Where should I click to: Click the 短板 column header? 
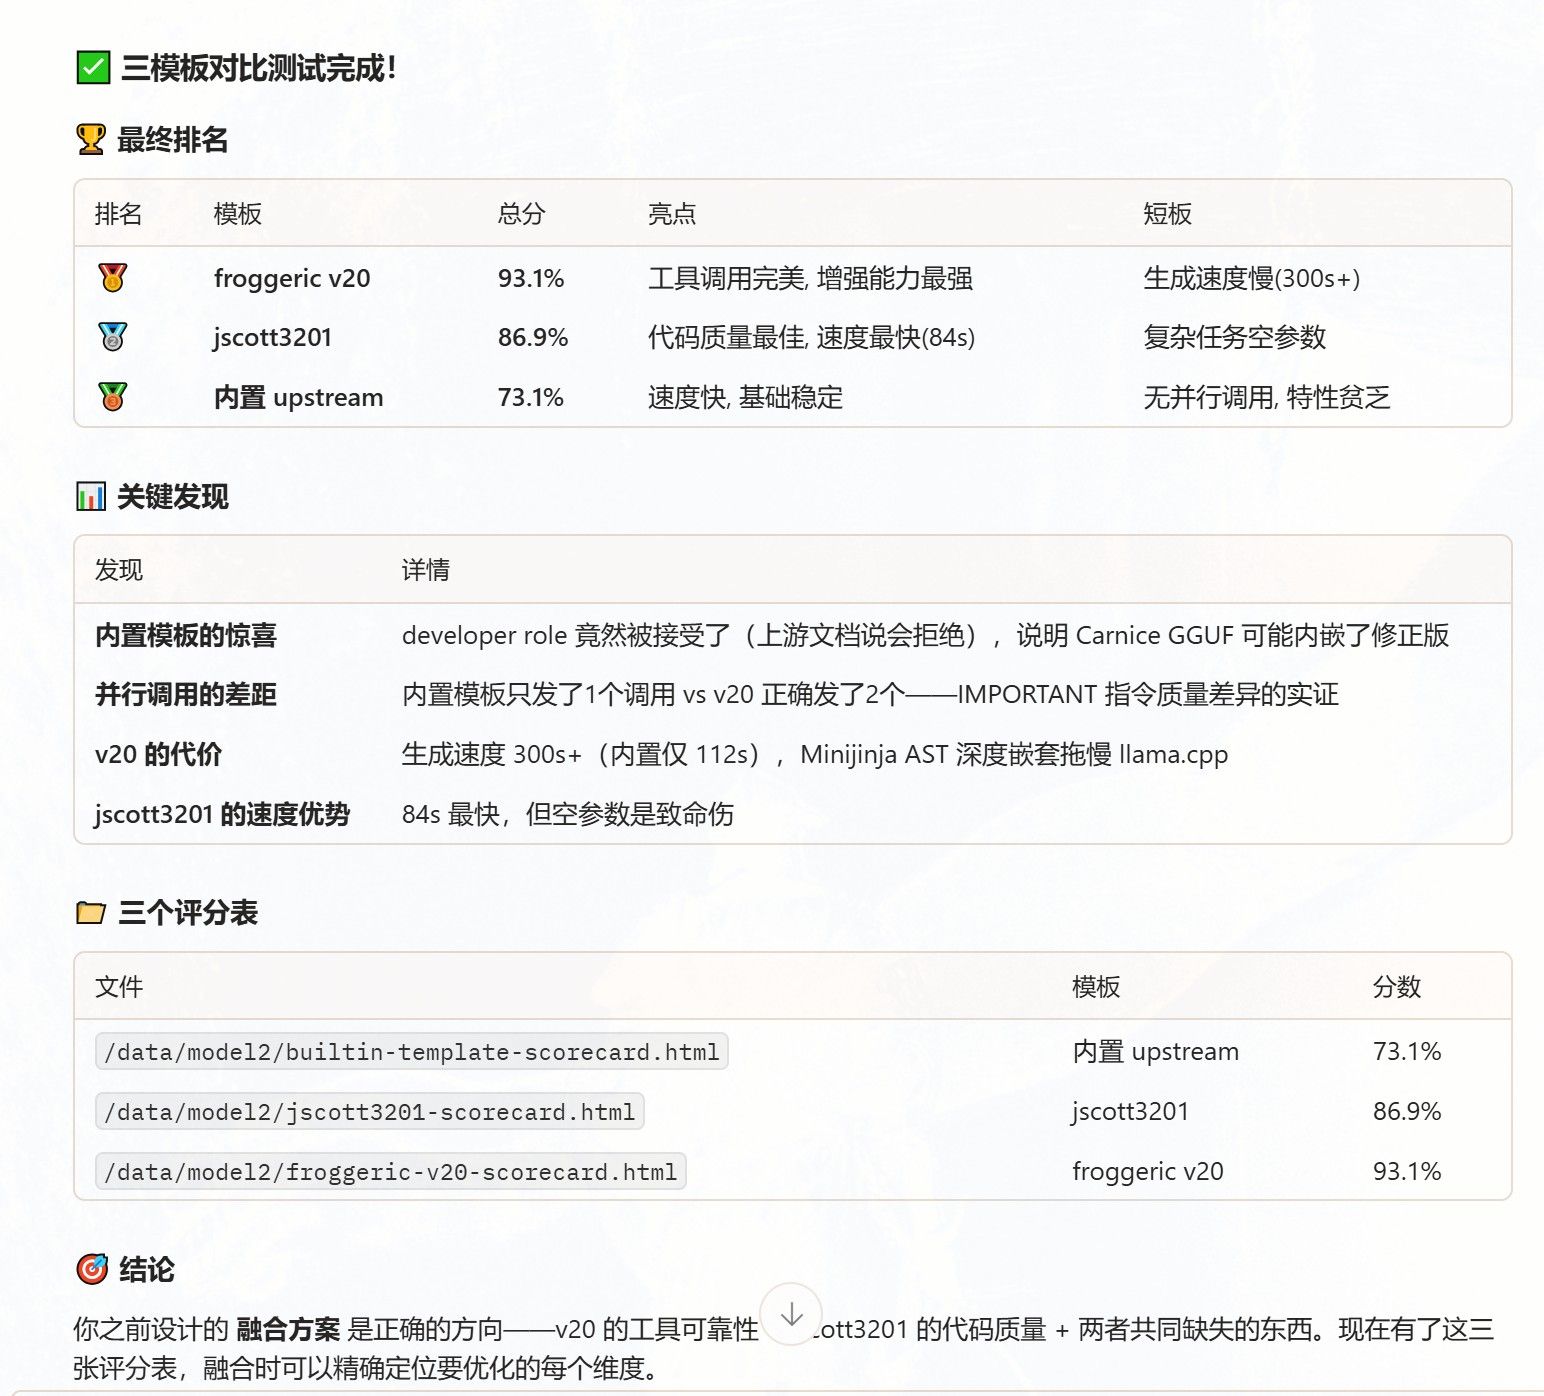click(x=1168, y=214)
